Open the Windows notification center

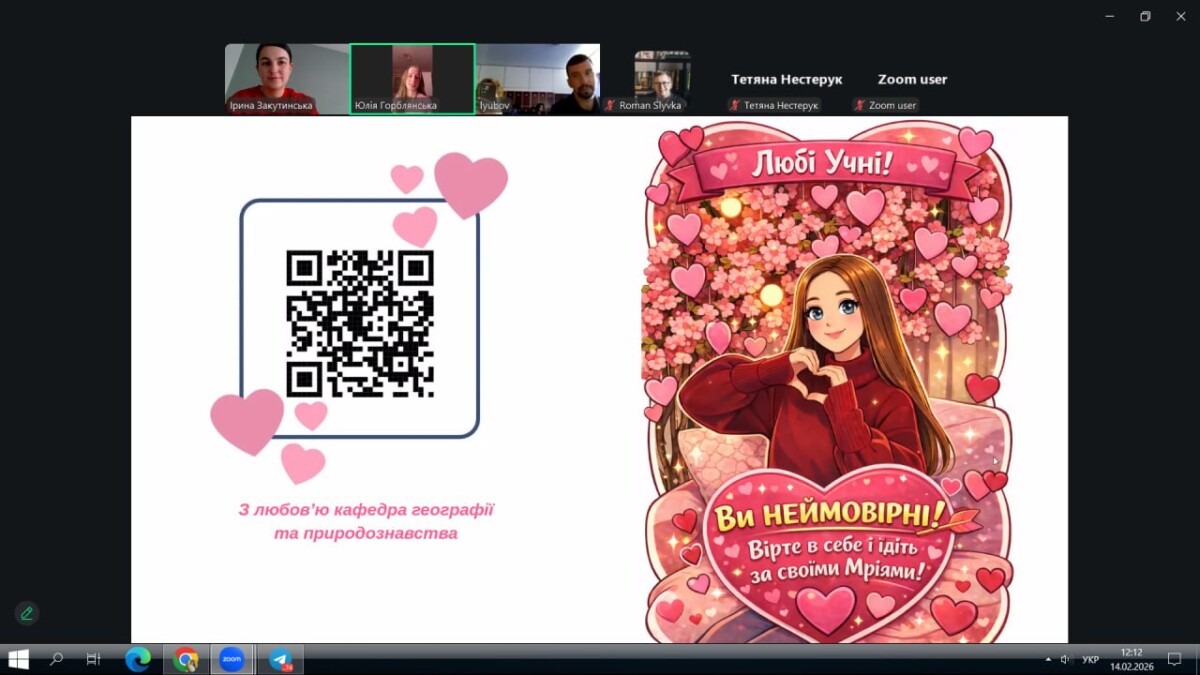coord(1175,659)
